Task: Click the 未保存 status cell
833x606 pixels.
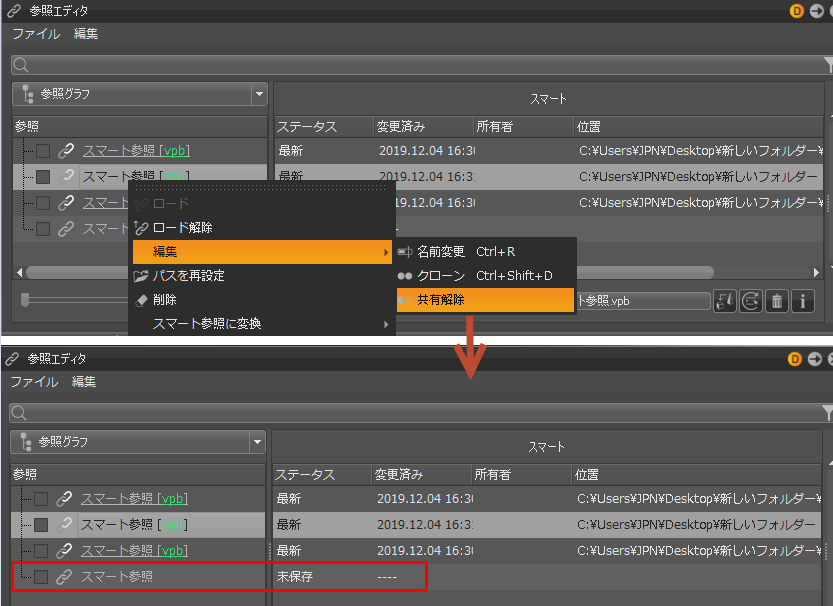Action: click(295, 577)
